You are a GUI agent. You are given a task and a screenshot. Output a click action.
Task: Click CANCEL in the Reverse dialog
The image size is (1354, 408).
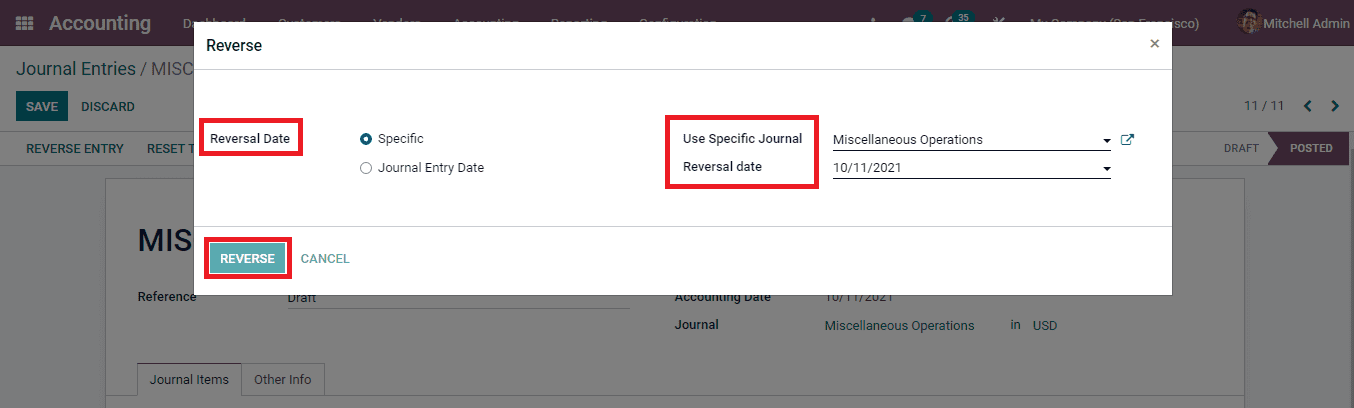tap(325, 259)
